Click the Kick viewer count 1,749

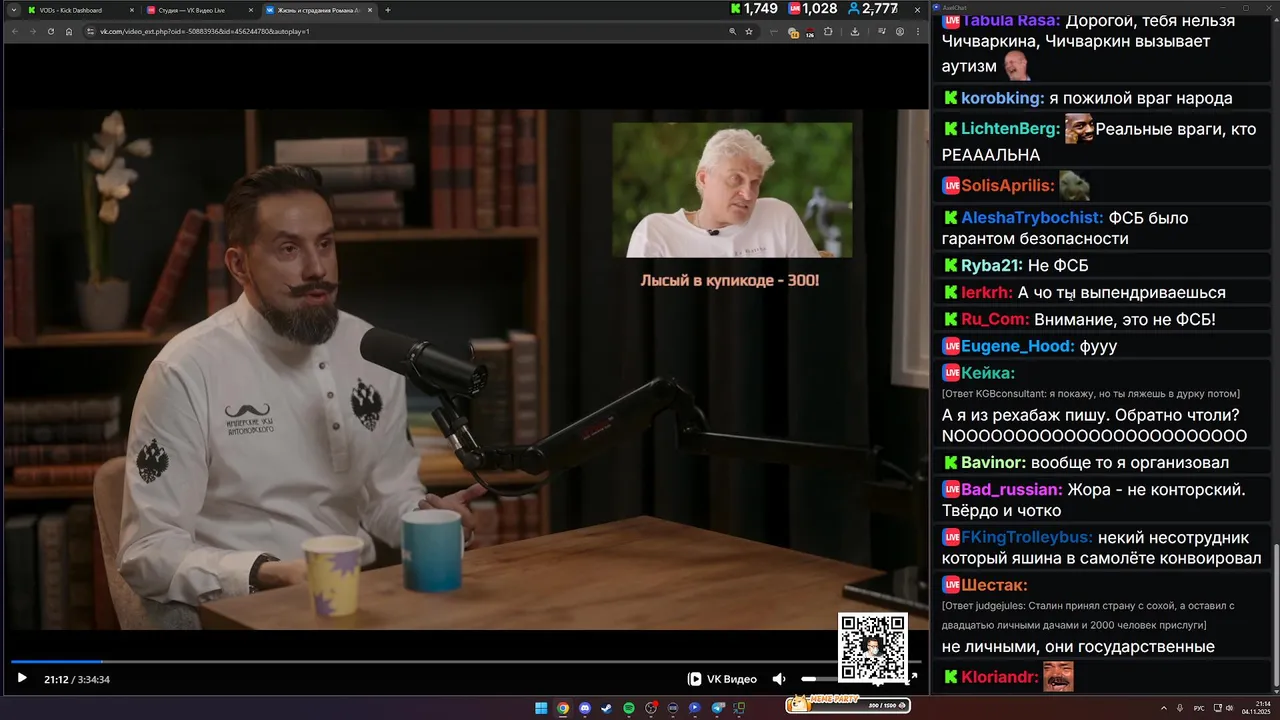[x=754, y=8]
